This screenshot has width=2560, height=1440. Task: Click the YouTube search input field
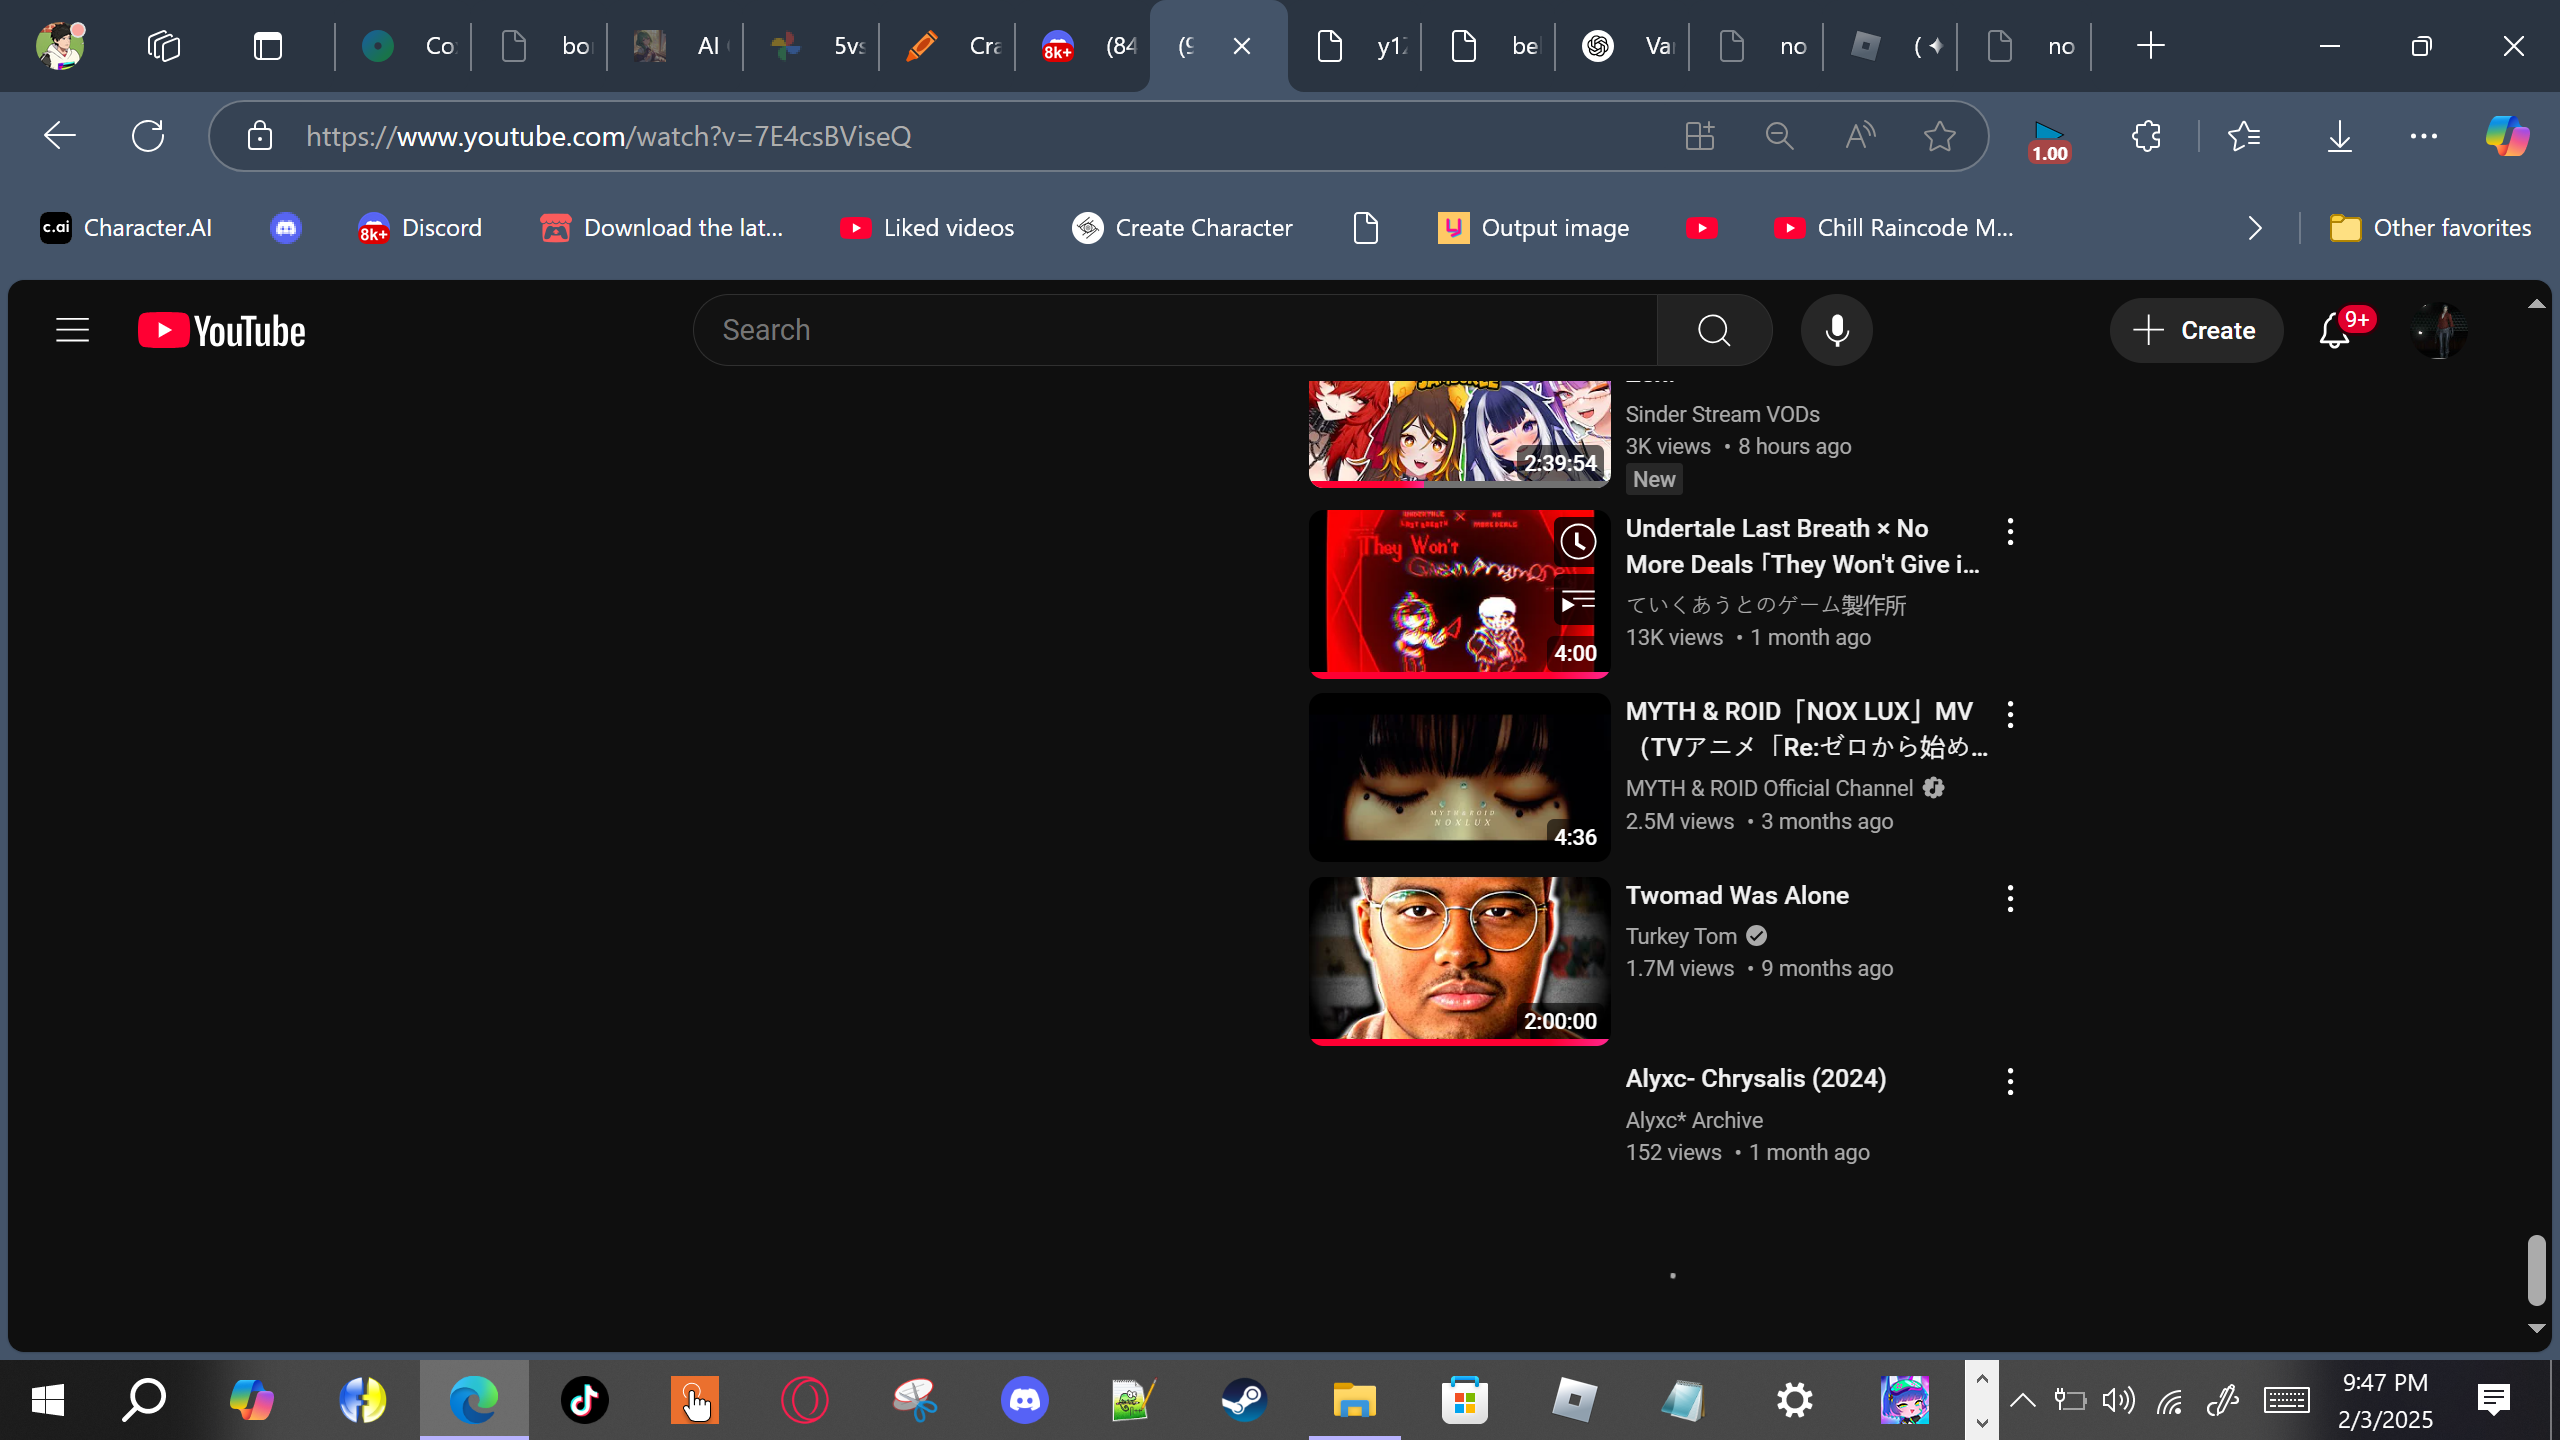click(1175, 330)
